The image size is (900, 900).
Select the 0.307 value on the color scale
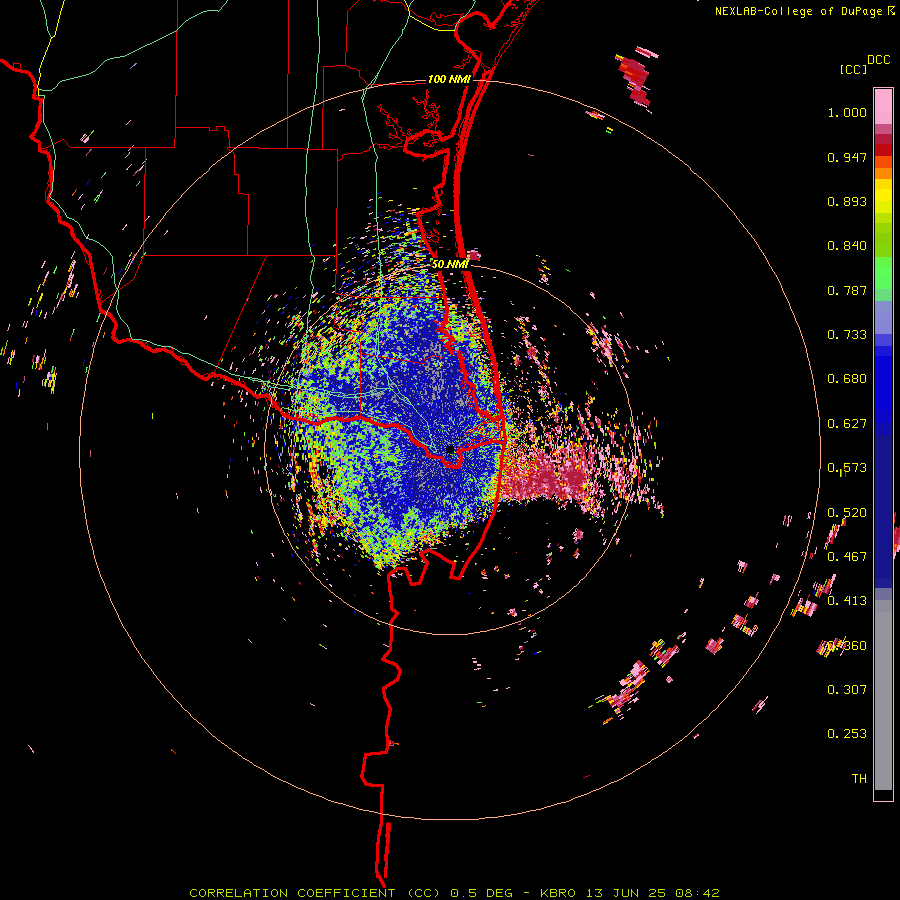coord(847,690)
